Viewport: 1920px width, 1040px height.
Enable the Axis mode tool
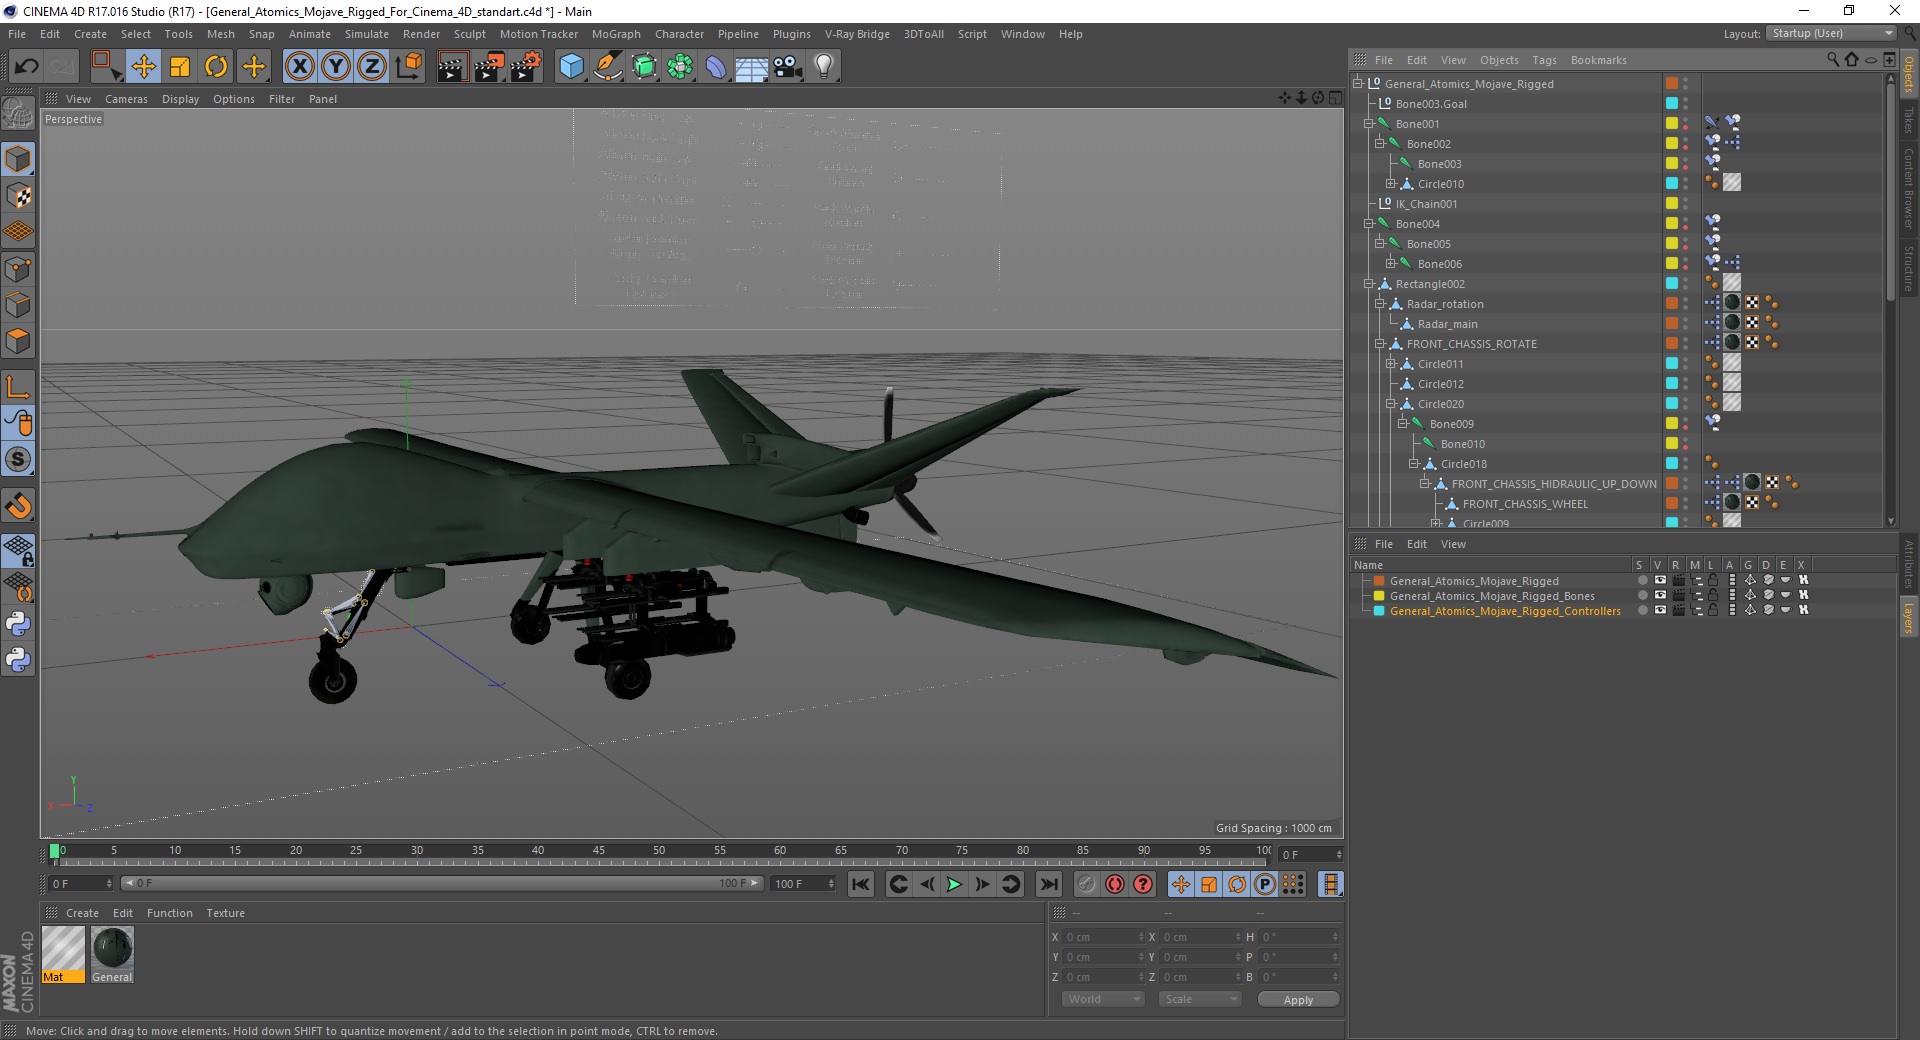pyautogui.click(x=18, y=387)
